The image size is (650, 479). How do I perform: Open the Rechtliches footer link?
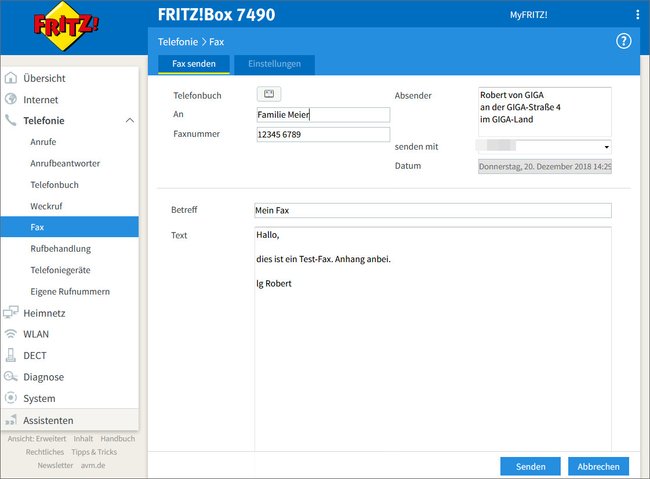coord(45,452)
